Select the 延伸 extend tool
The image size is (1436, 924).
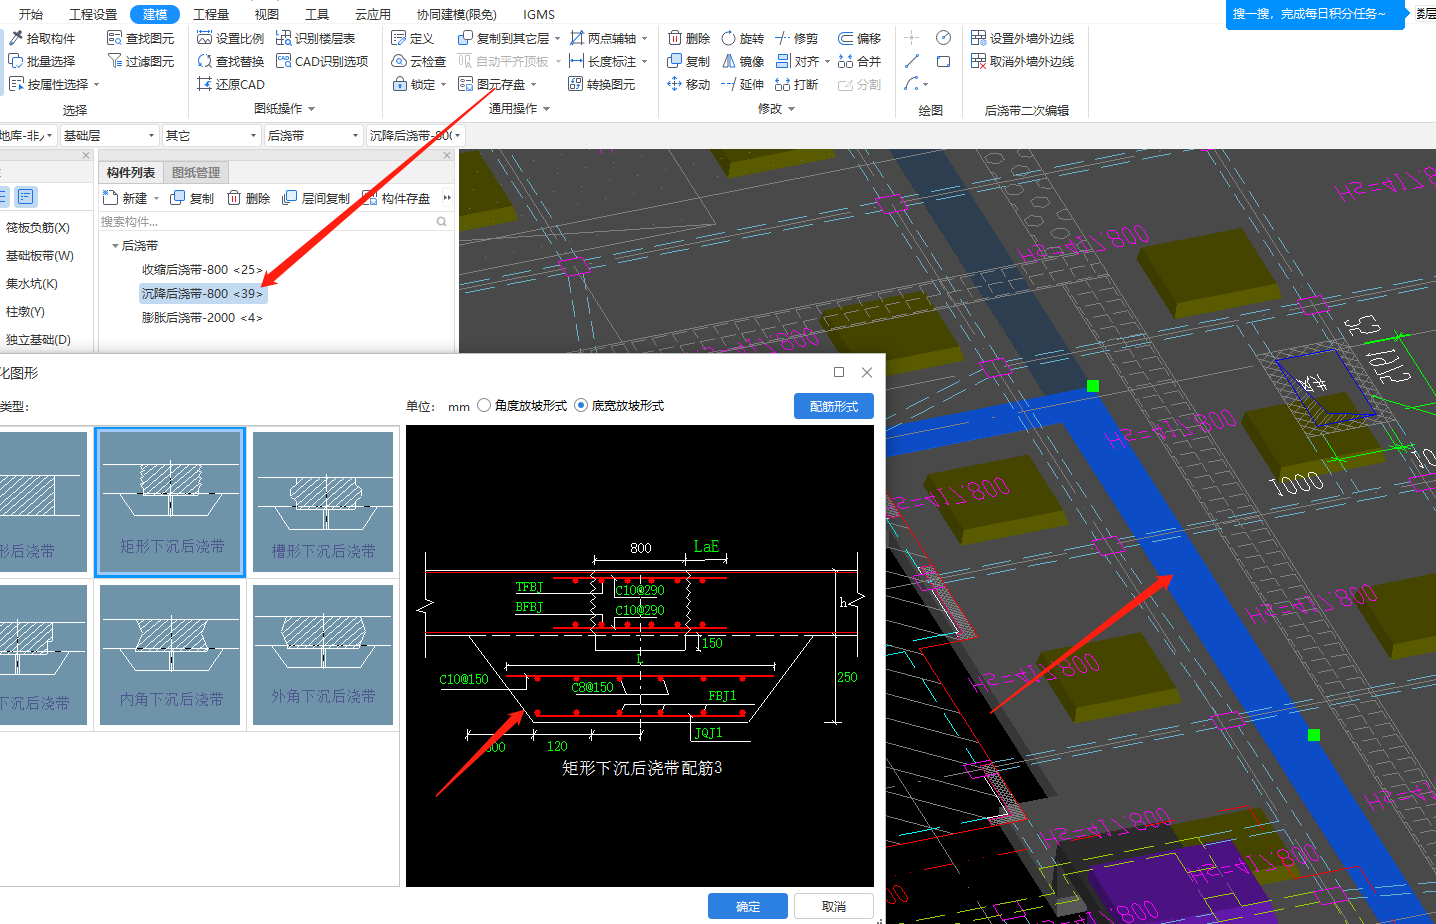click(742, 84)
